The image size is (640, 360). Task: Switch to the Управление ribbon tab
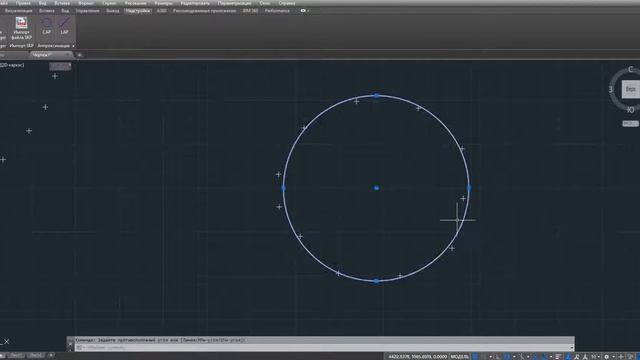[87, 11]
